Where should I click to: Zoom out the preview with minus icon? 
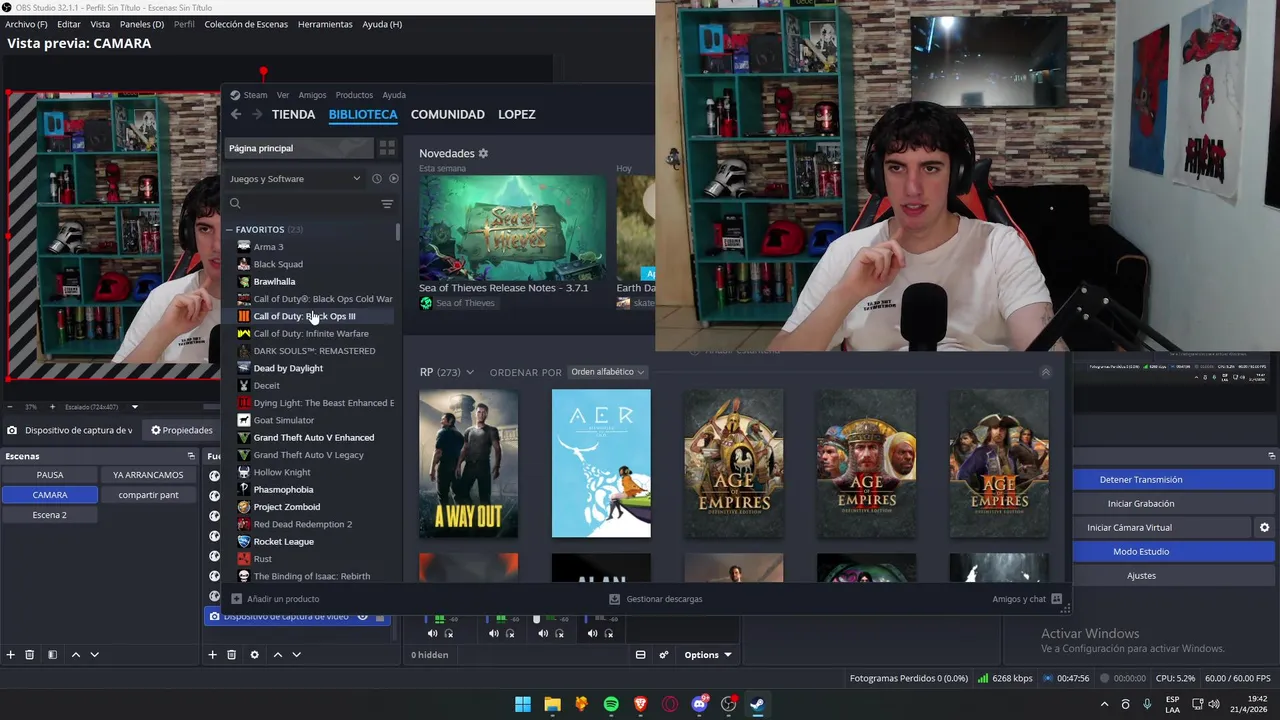point(10,407)
